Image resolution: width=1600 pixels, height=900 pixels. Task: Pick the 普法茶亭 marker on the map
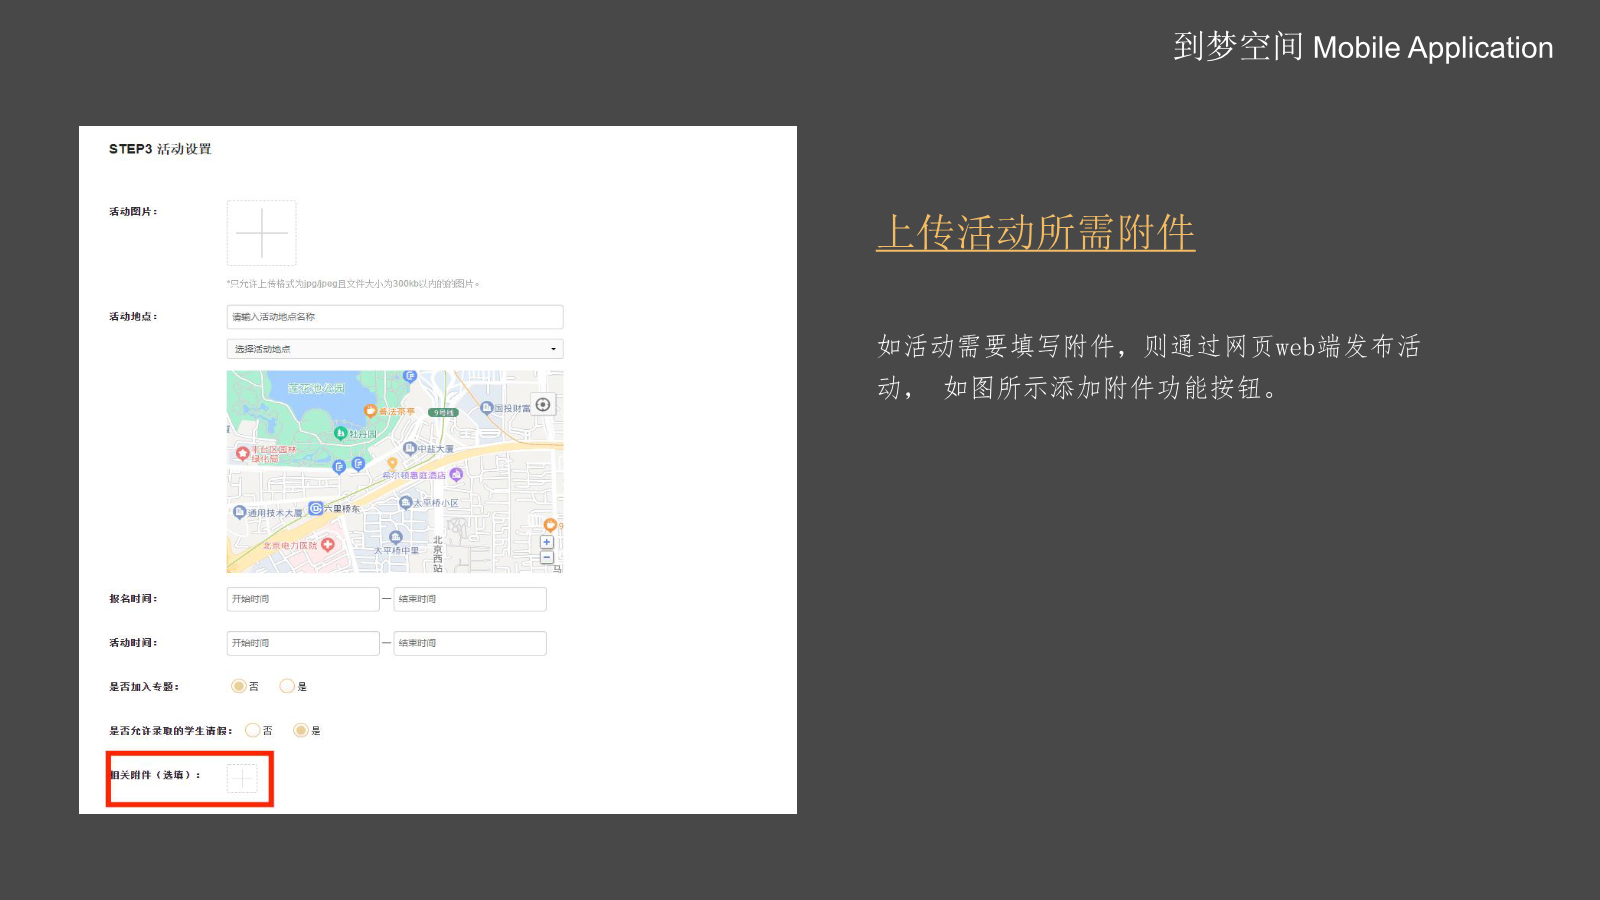pos(370,411)
